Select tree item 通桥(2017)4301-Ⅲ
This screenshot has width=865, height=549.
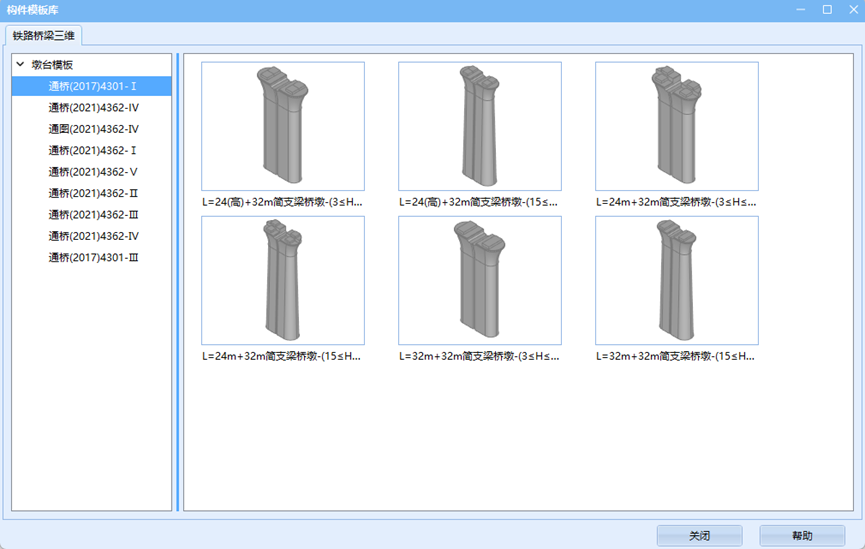tap(92, 258)
